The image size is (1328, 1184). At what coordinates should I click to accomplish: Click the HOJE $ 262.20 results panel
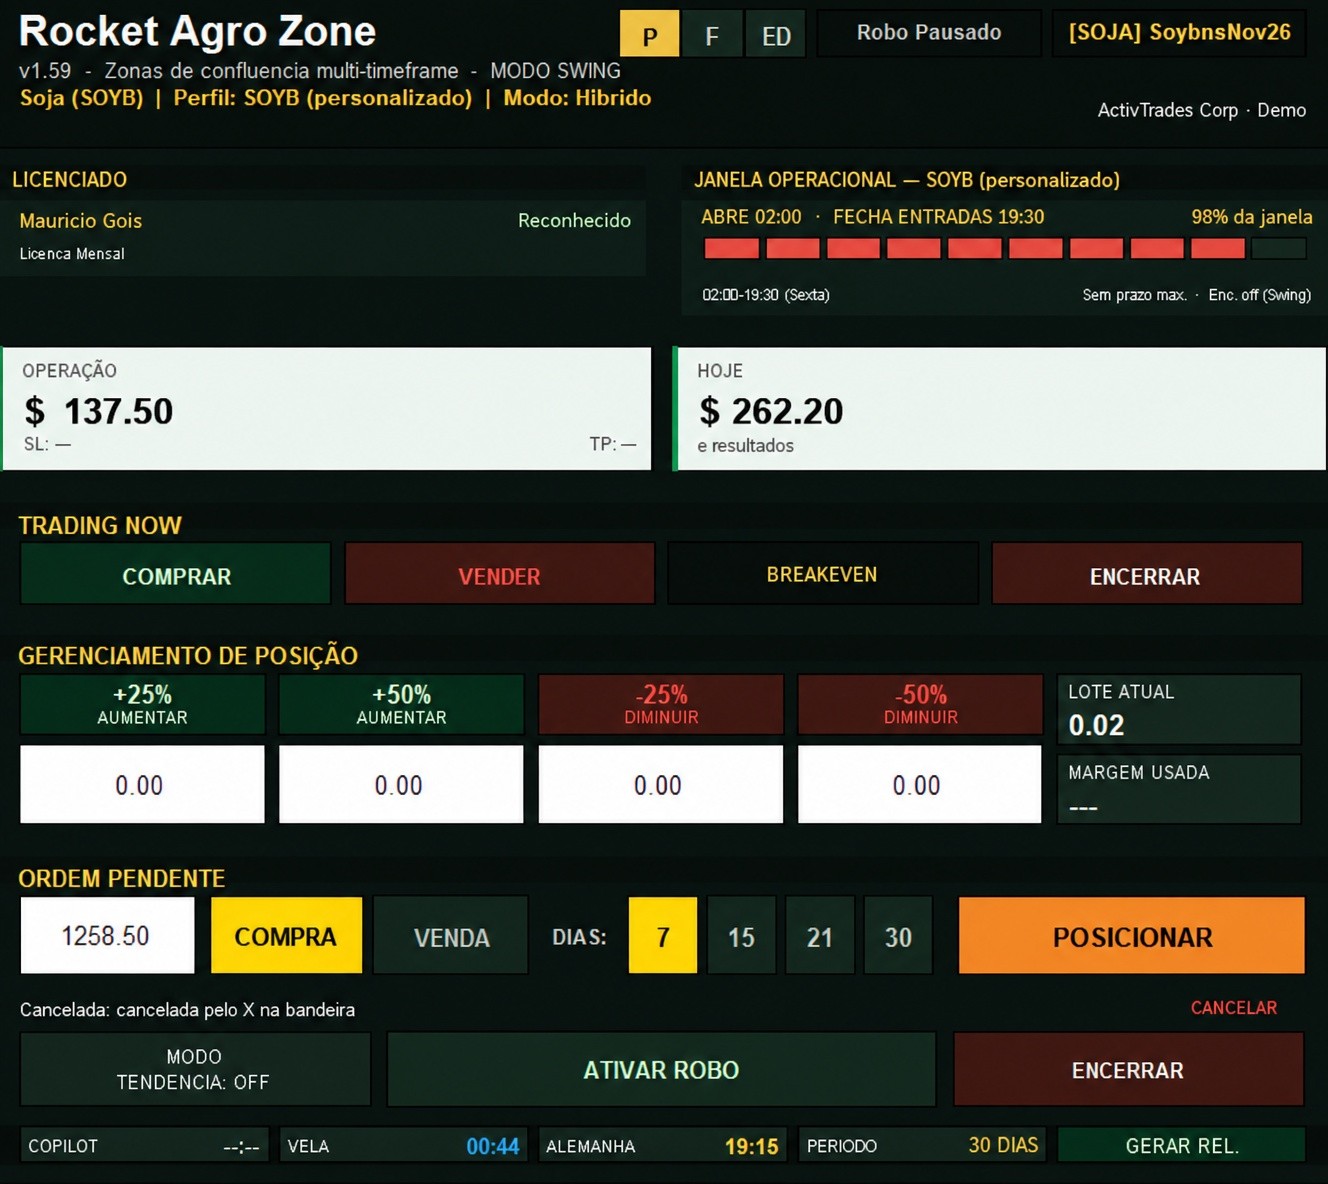(1000, 408)
